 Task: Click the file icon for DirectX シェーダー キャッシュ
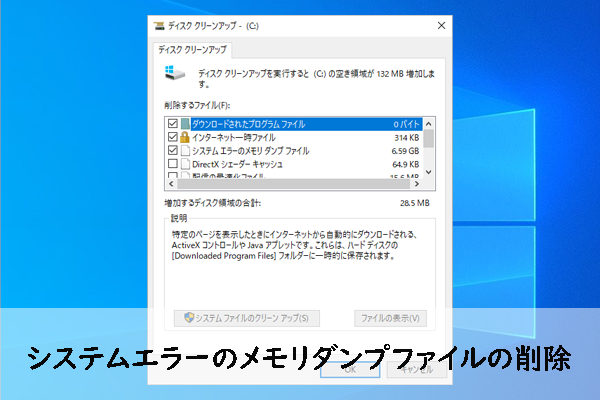pyautogui.click(x=185, y=164)
